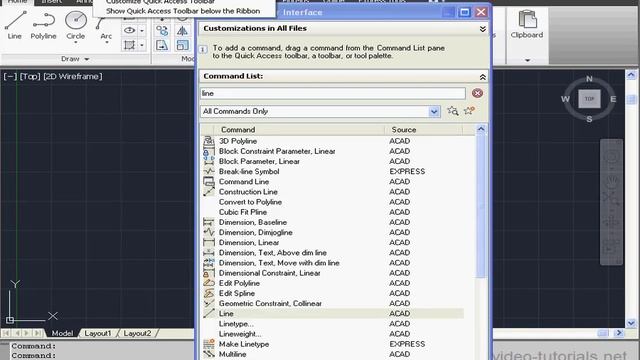Click the Break-line Symbol command icon

pos(209,171)
